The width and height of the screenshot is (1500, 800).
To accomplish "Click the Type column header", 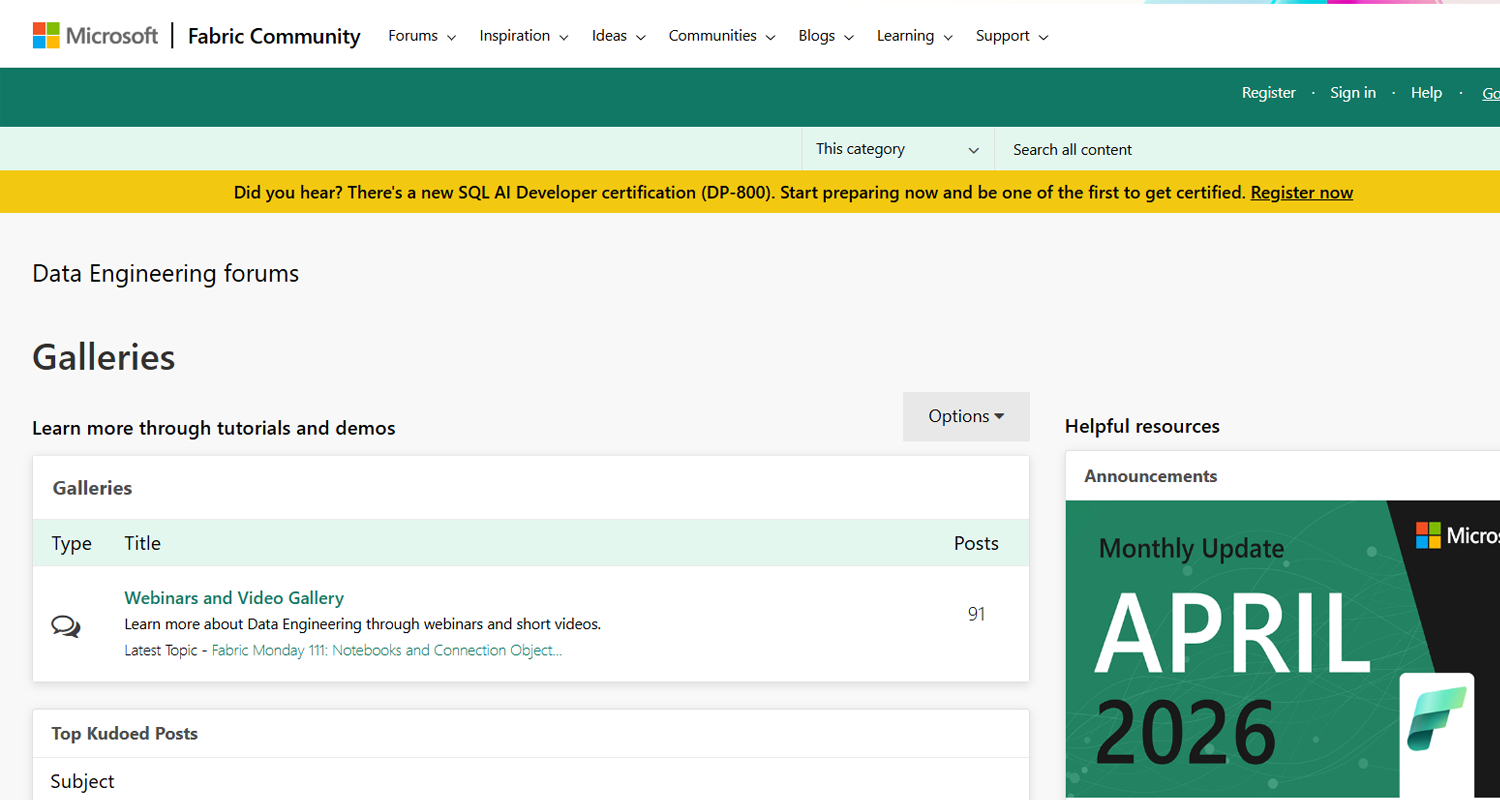I will 72,543.
